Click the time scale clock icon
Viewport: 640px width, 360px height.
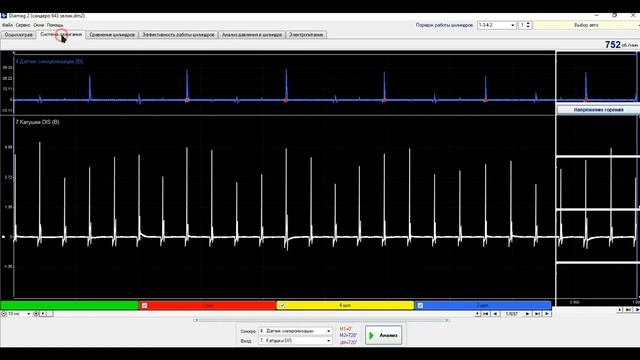point(4,314)
